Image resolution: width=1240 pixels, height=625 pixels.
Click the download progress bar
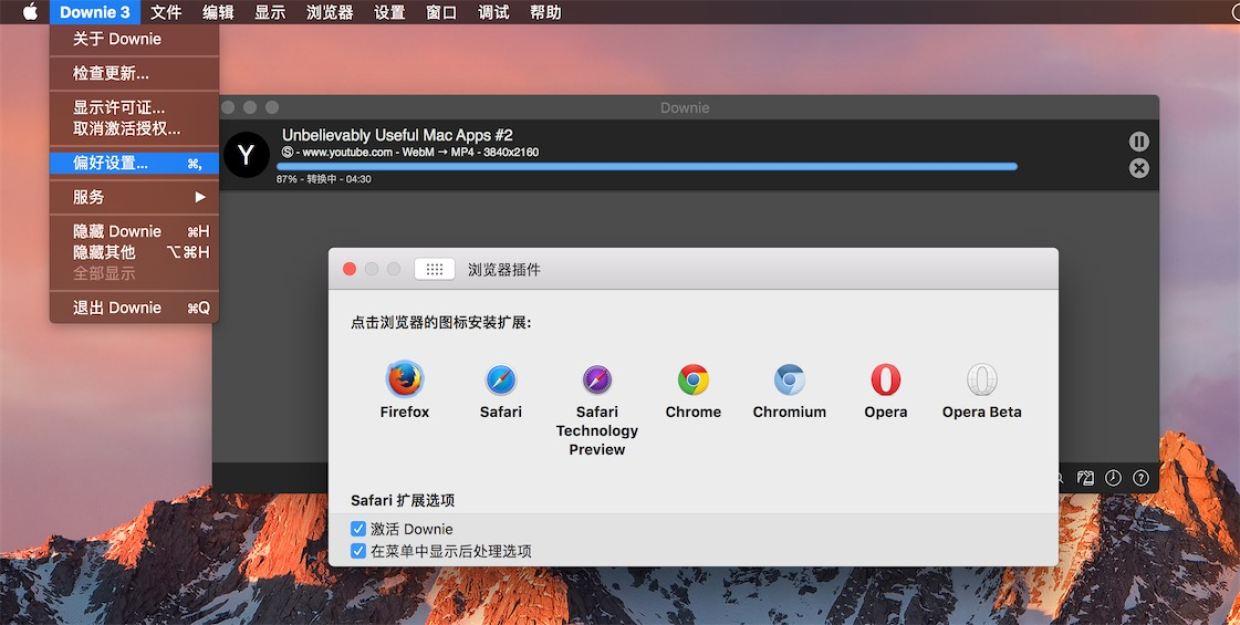tap(647, 166)
